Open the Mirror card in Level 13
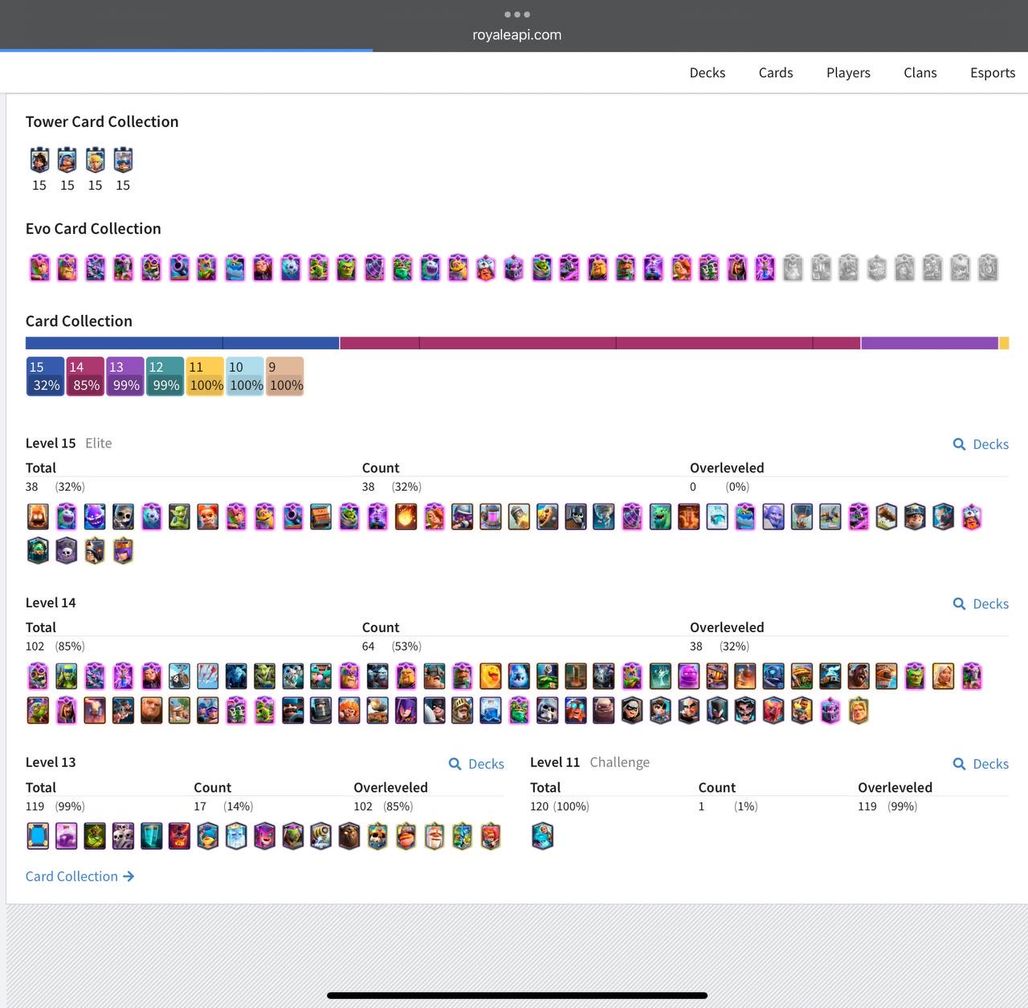 [38, 836]
